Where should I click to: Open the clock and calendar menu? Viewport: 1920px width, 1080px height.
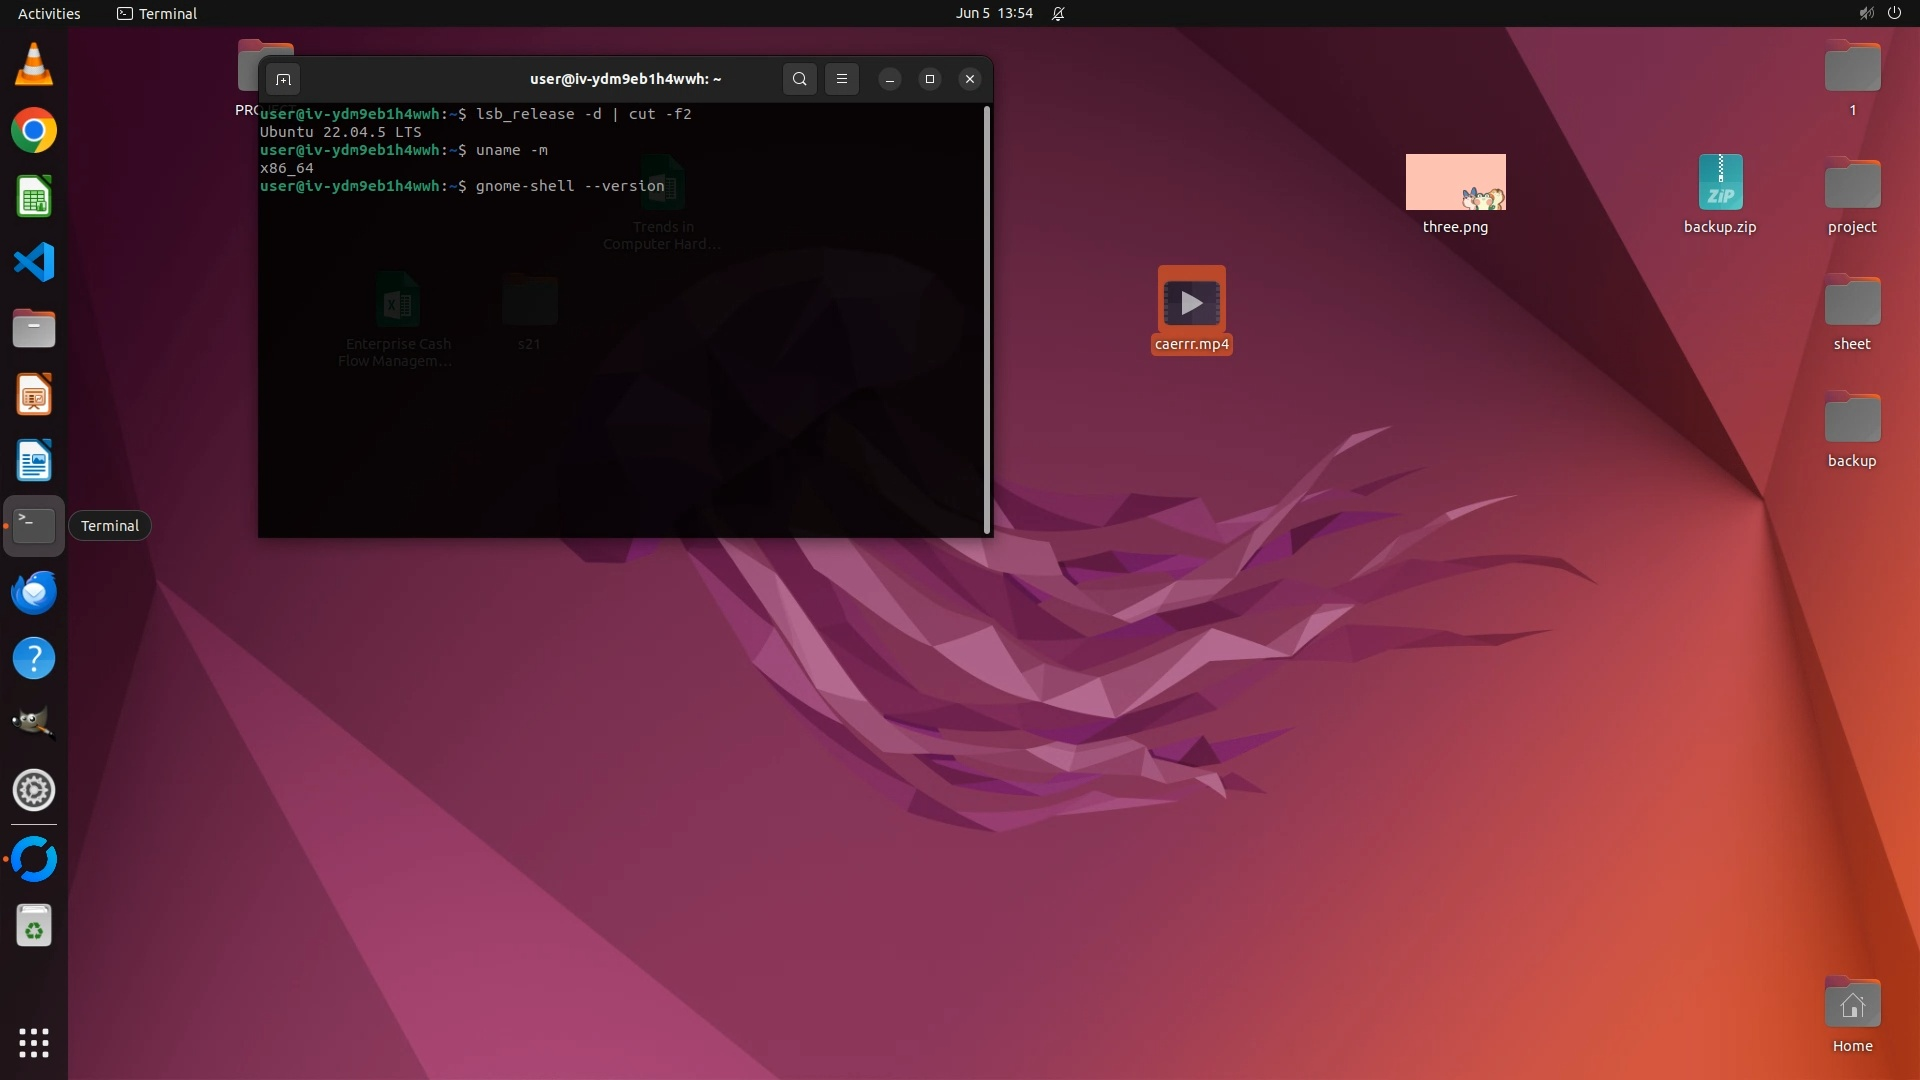tap(993, 13)
